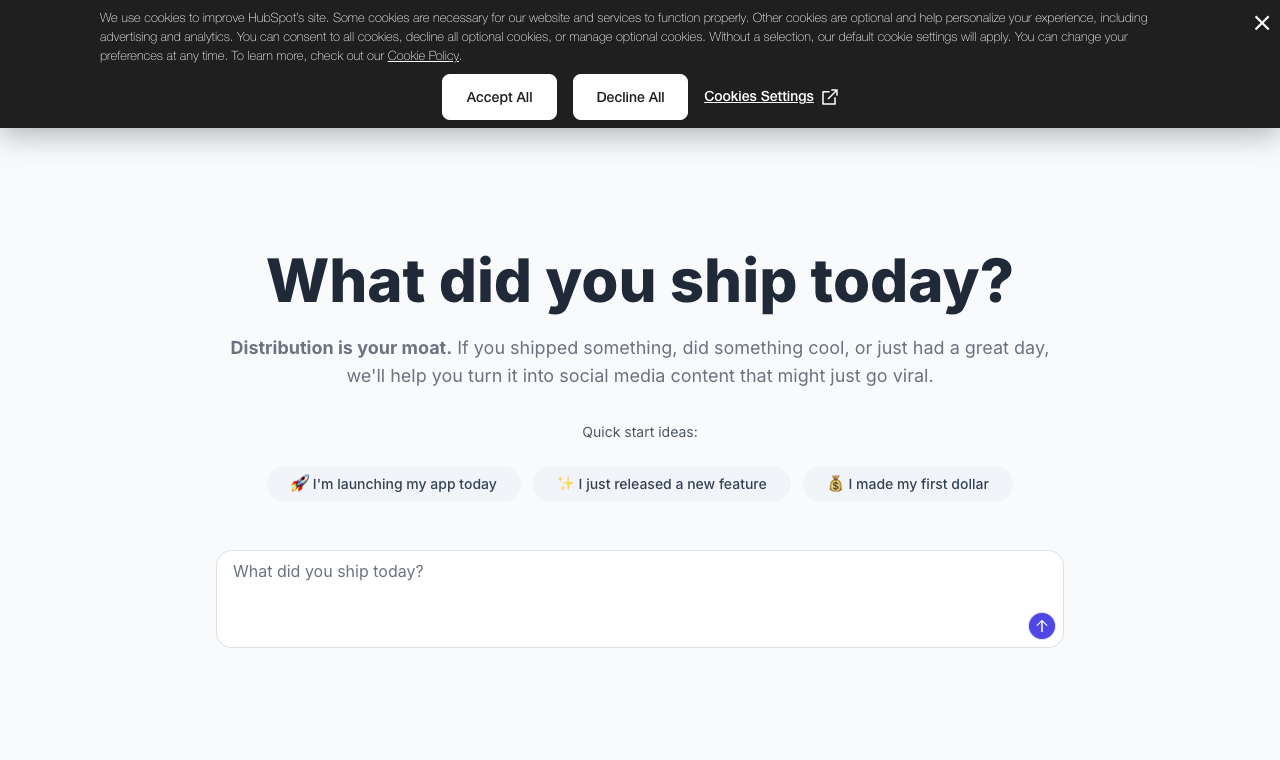Decline All optional cookies

pos(630,97)
